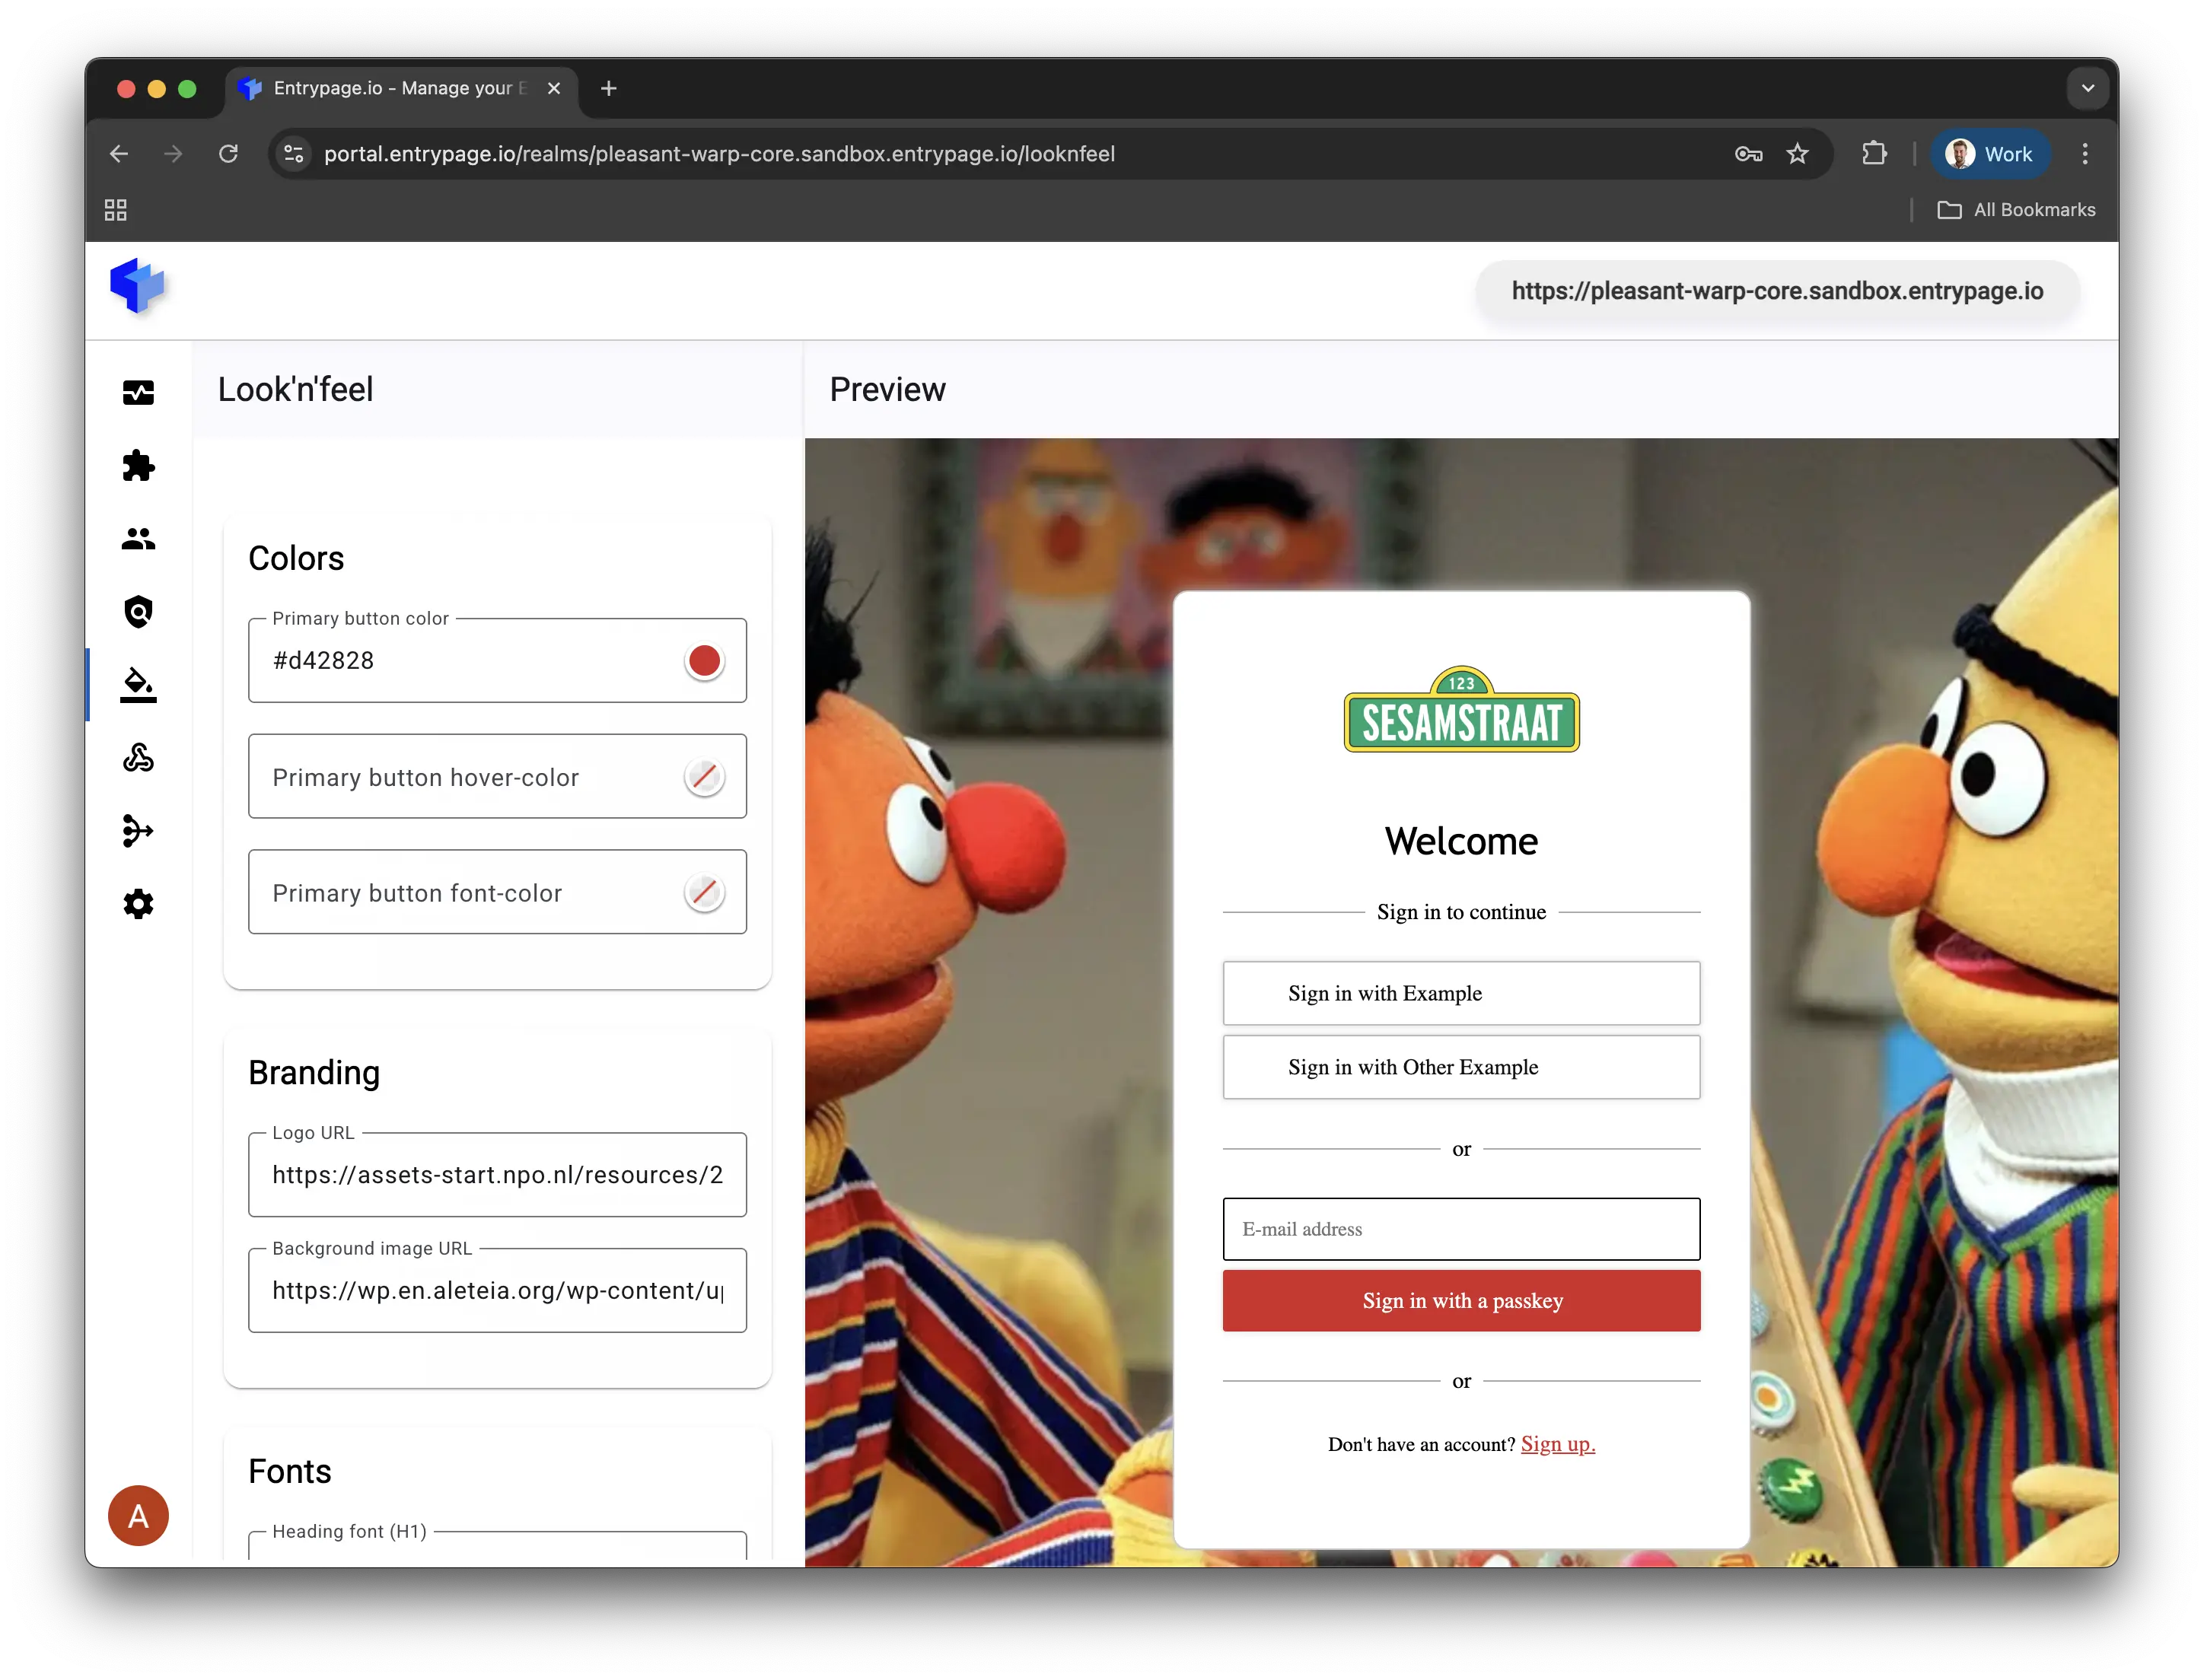The height and width of the screenshot is (1680, 2204).
Task: Click the 'Welcome' heading in preview
Action: [x=1461, y=842]
